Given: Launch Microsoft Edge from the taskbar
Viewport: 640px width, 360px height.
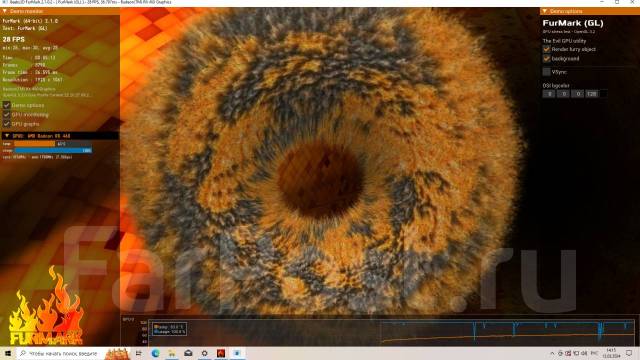Looking at the screenshot, I should [x=156, y=353].
